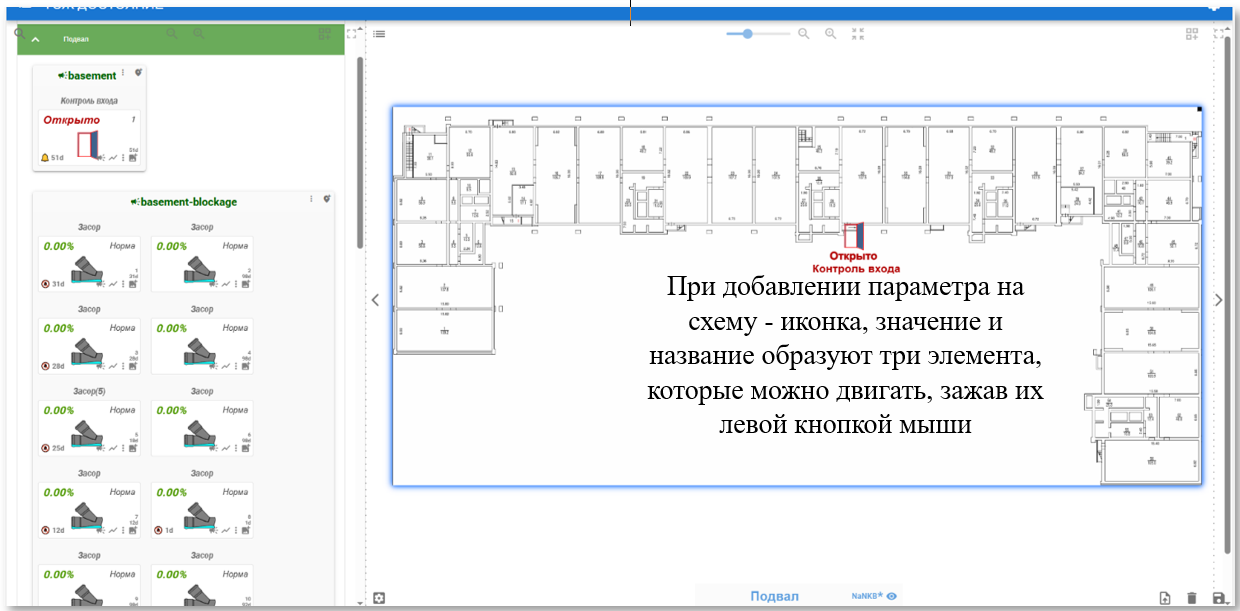This screenshot has width=1240, height=611.
Task: Open three-dot menu of Засор widget 4
Action: click(x=235, y=366)
